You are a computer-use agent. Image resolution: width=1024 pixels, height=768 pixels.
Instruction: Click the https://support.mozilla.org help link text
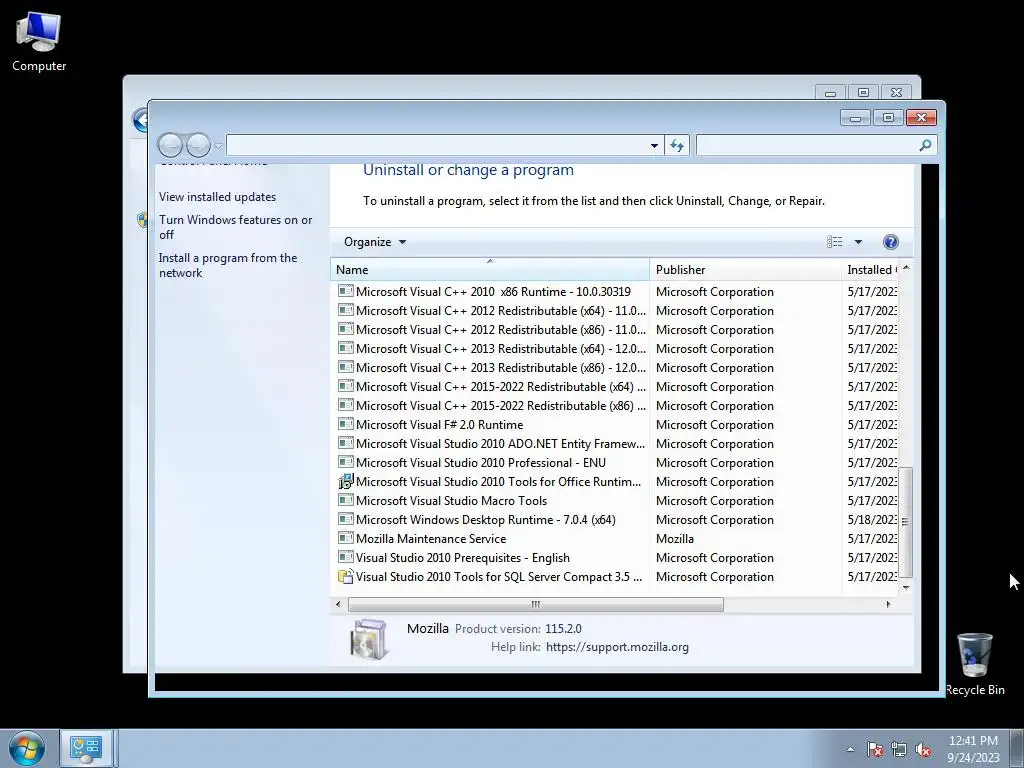pyautogui.click(x=617, y=647)
